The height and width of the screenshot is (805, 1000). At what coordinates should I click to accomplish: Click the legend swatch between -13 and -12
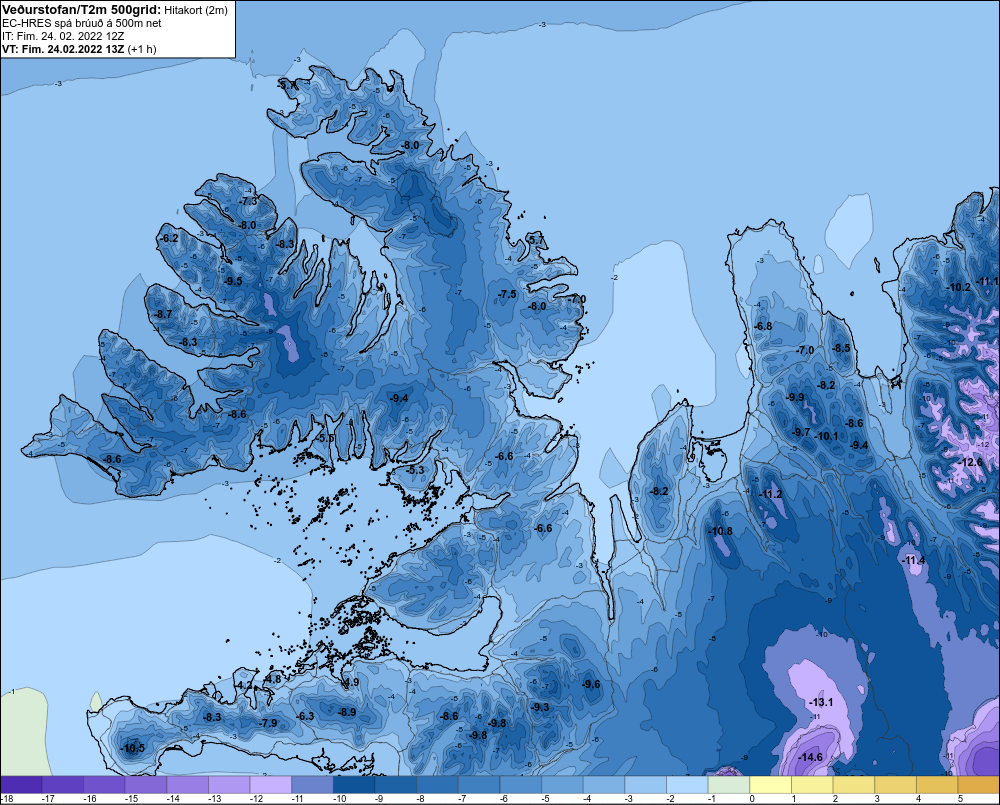coord(229,785)
